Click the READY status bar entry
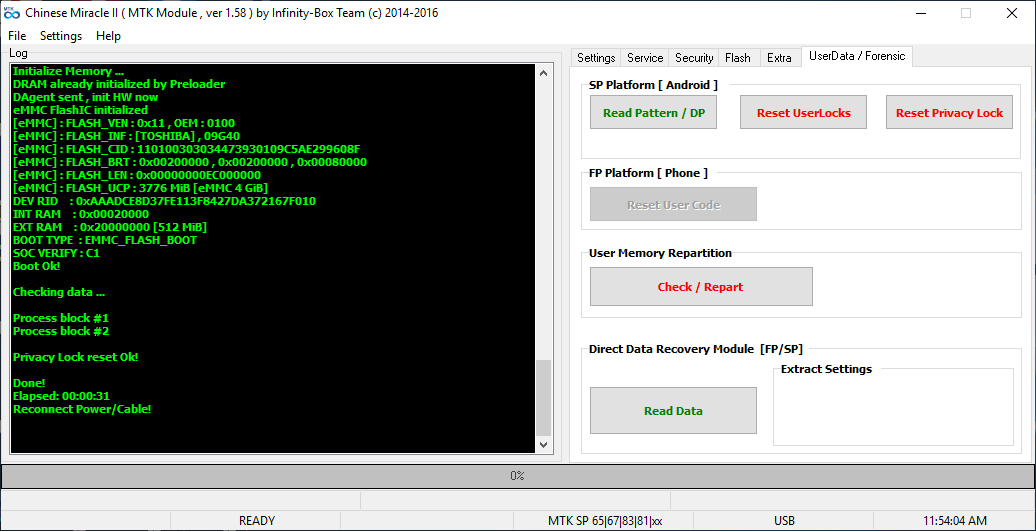Viewport: 1036px width, 531px height. 256,521
